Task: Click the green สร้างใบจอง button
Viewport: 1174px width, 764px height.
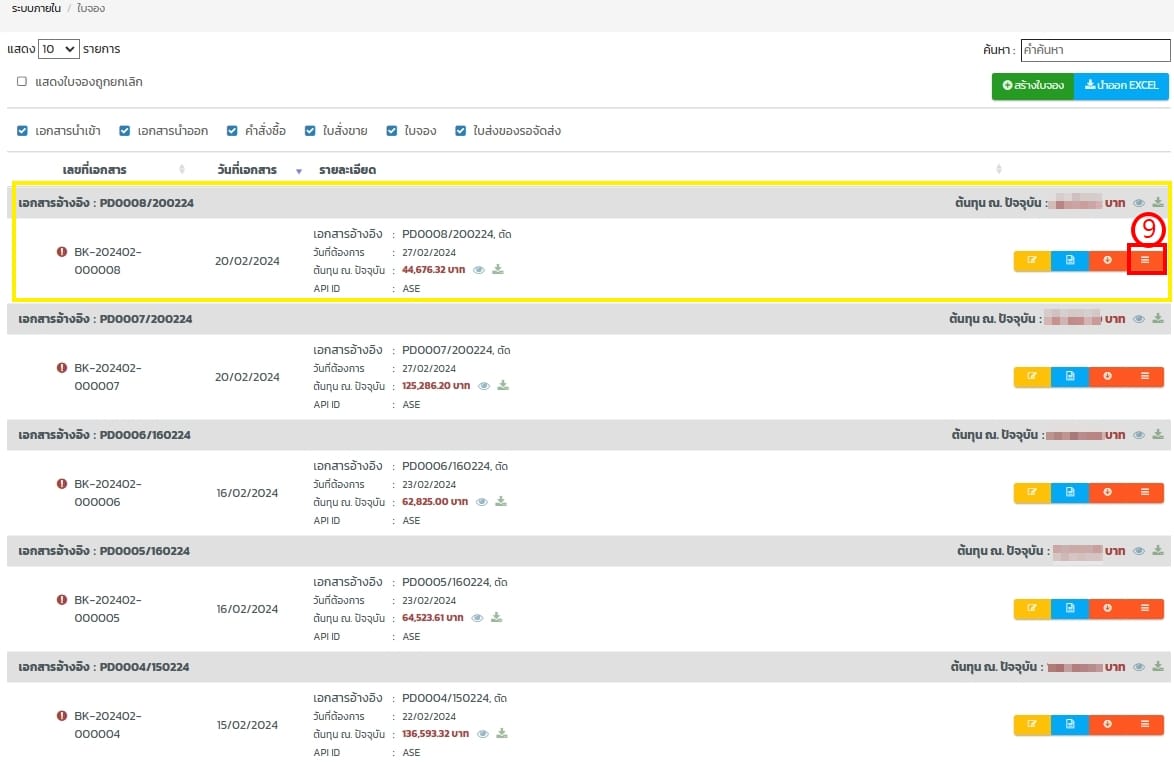Action: coord(1032,86)
